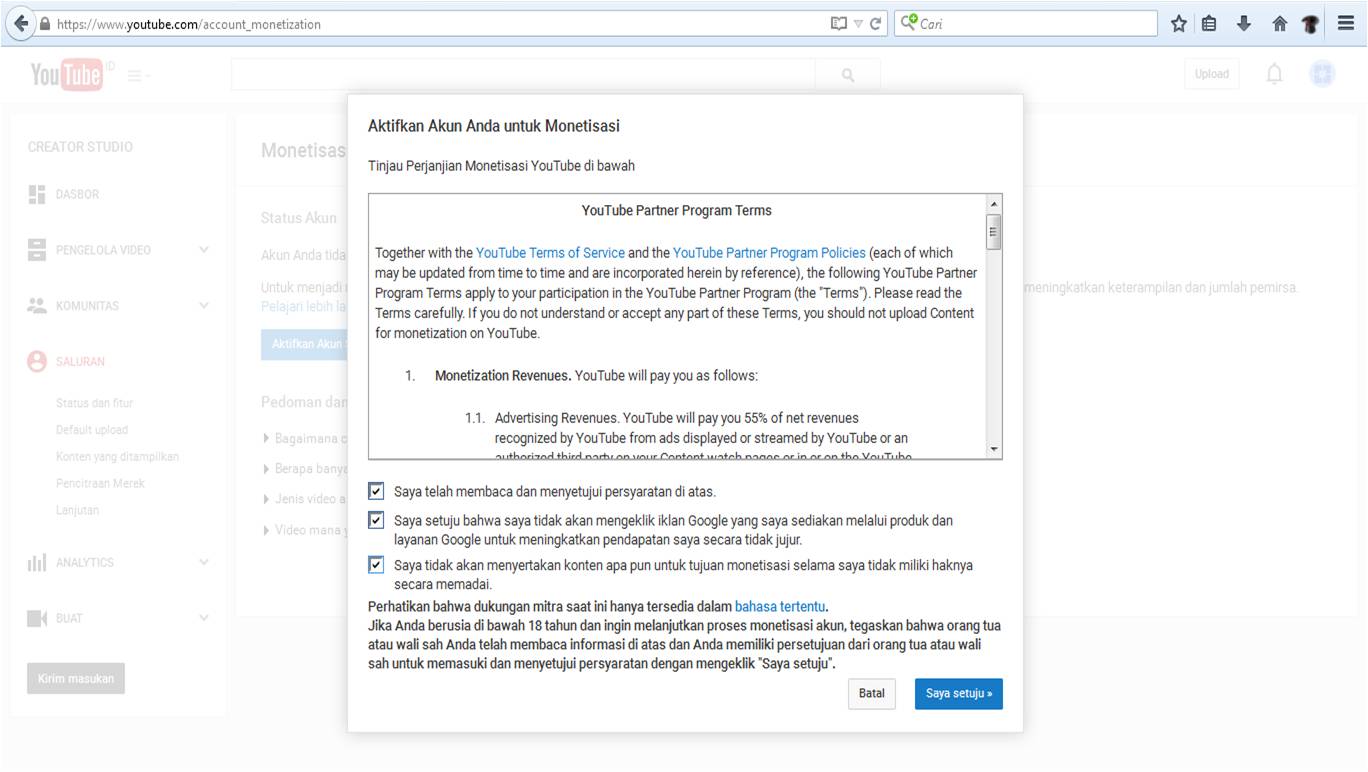
Task: Select Konten yang ditampilkan submenu
Action: pos(117,457)
